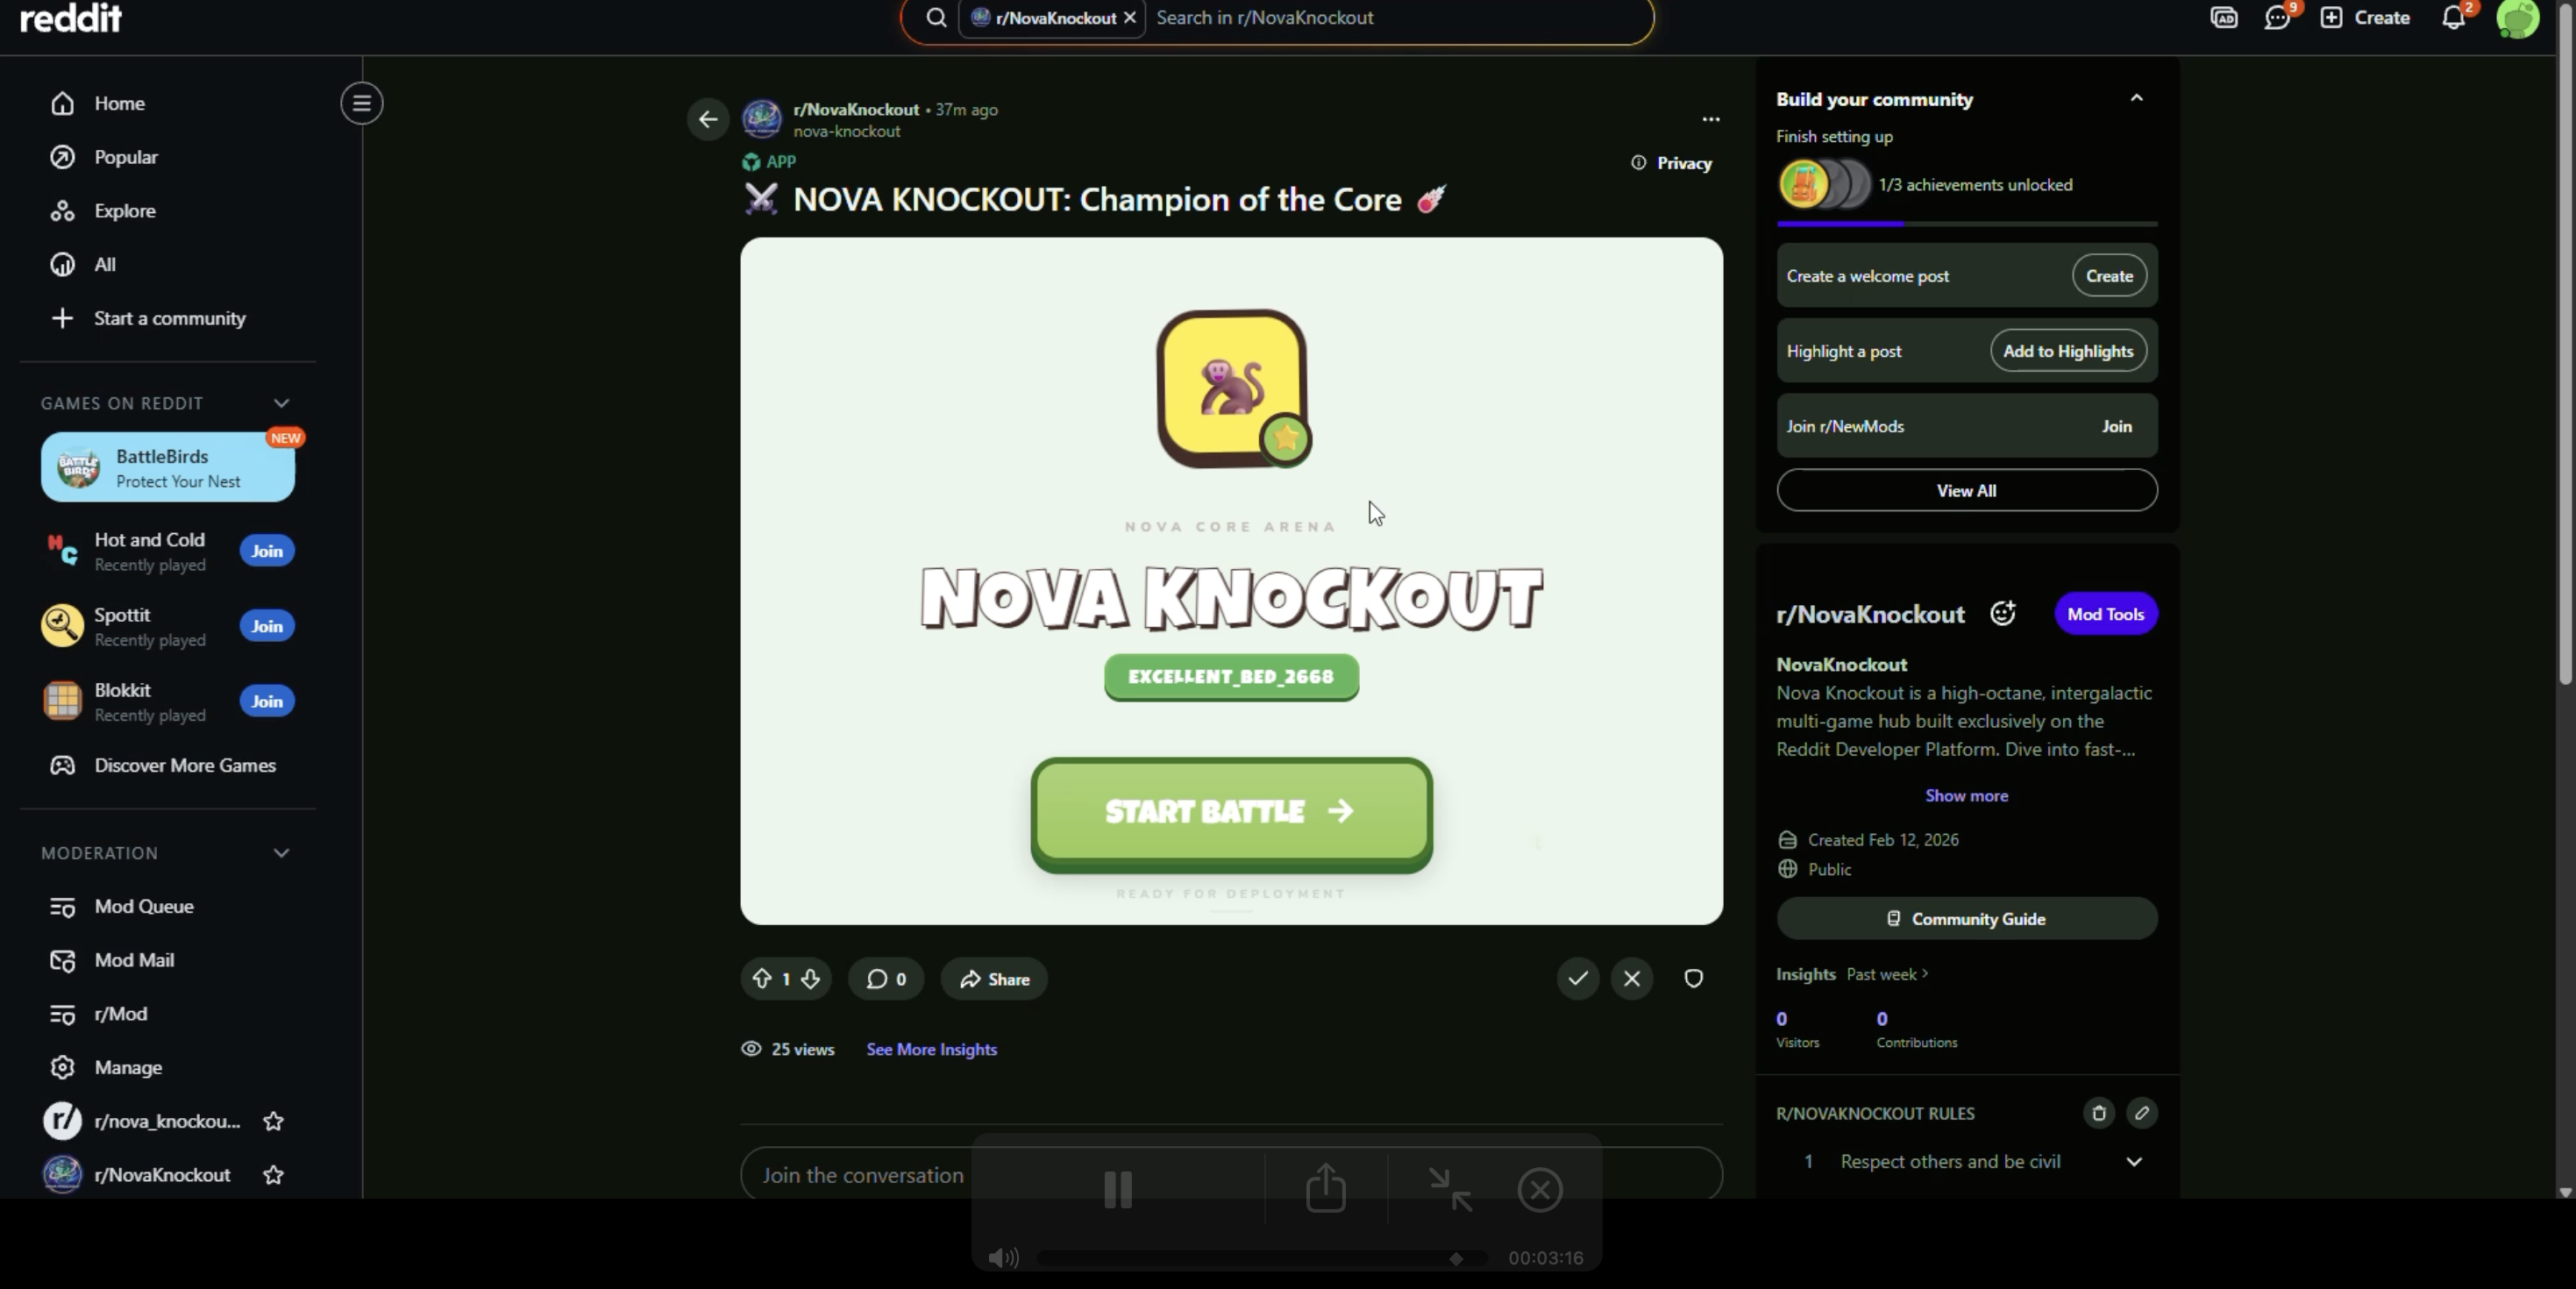Go to Popular feed

tap(125, 157)
